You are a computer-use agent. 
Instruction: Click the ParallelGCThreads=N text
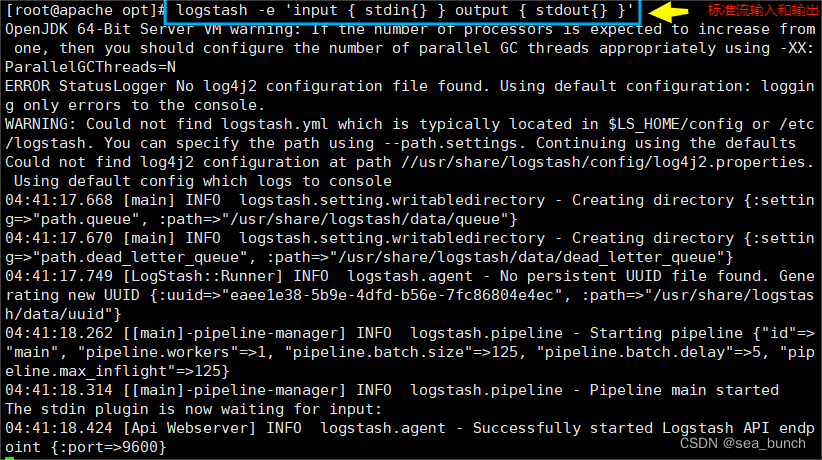(x=92, y=67)
